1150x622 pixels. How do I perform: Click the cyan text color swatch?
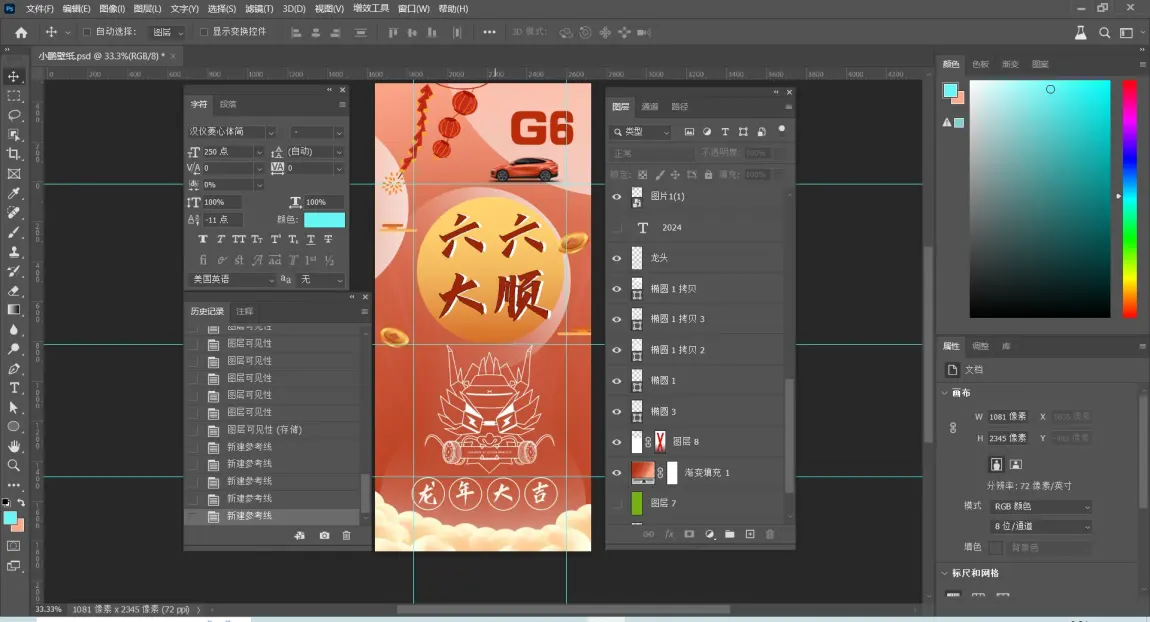324,220
